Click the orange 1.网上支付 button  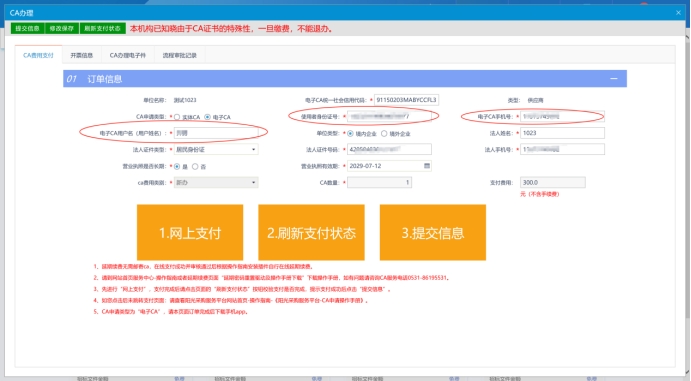coord(190,233)
